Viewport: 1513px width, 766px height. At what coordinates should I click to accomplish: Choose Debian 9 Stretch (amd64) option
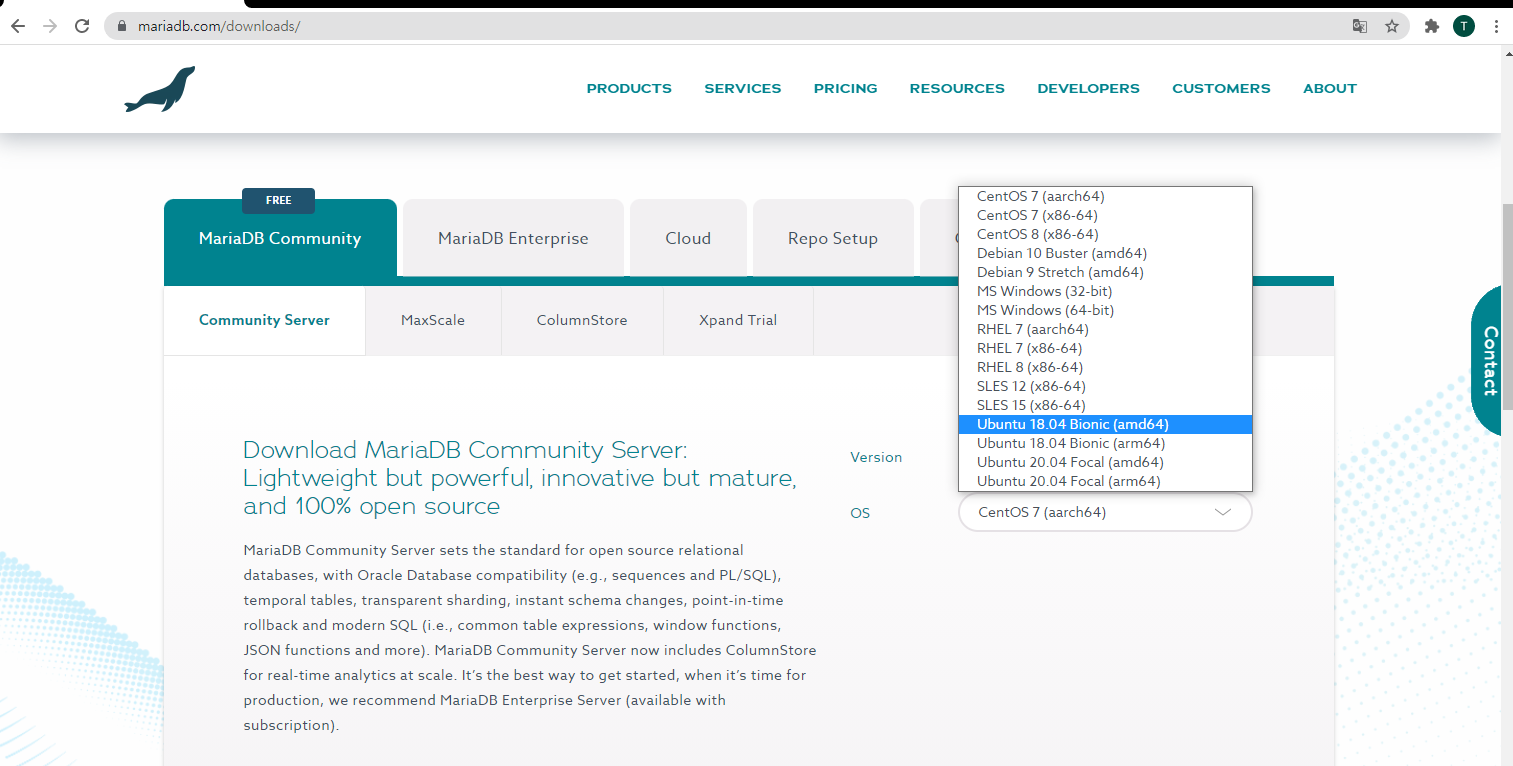(x=1105, y=272)
